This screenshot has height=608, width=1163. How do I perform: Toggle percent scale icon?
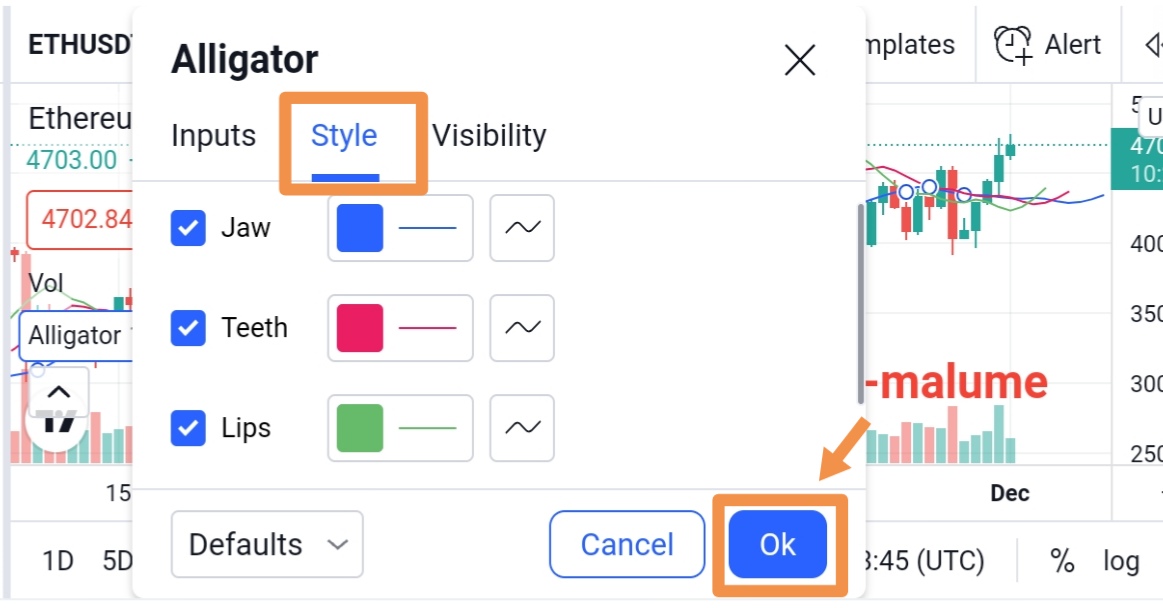click(x=1062, y=561)
